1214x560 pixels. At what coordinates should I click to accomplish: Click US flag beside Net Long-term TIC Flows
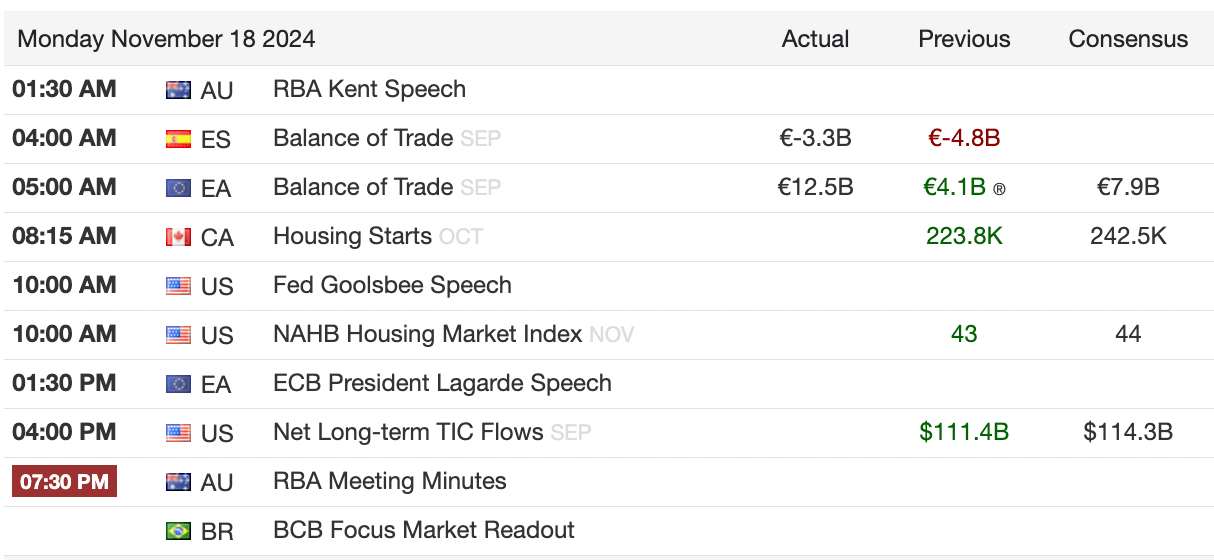point(178,433)
